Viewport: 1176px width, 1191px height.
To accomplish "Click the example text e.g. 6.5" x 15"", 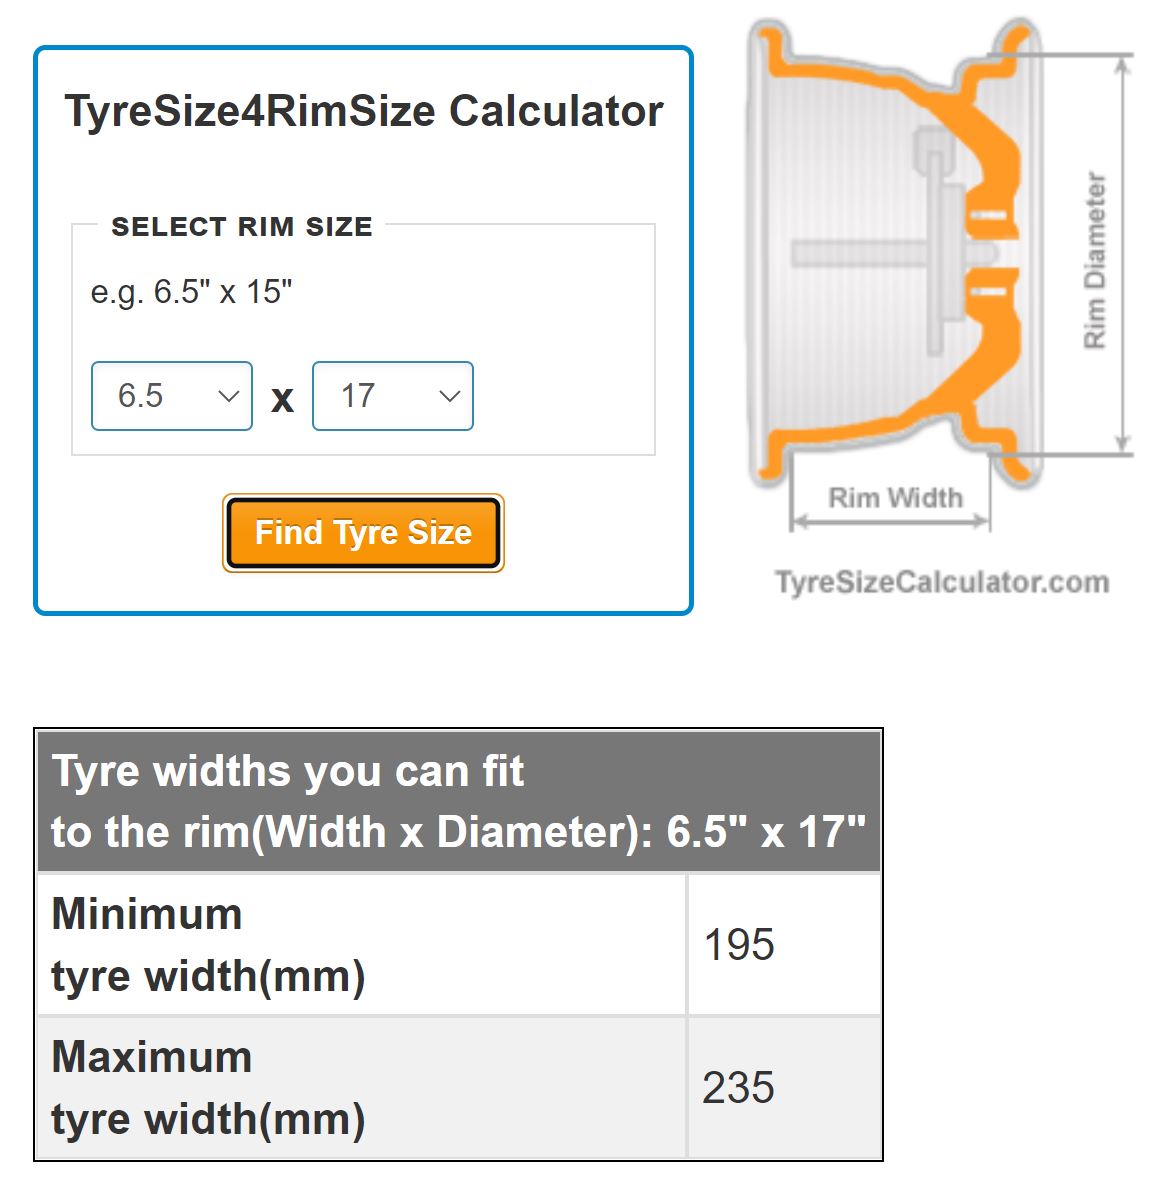I will point(191,292).
